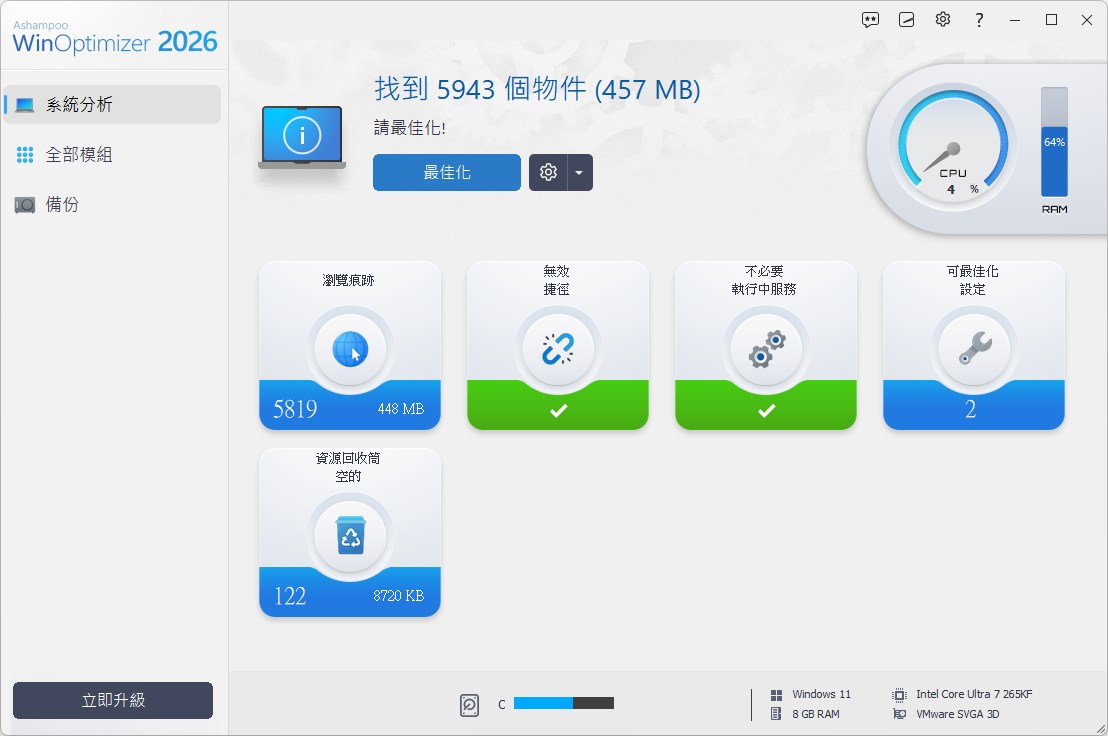
Task: Click VMware SVGA 3D text
Action: pos(957,714)
